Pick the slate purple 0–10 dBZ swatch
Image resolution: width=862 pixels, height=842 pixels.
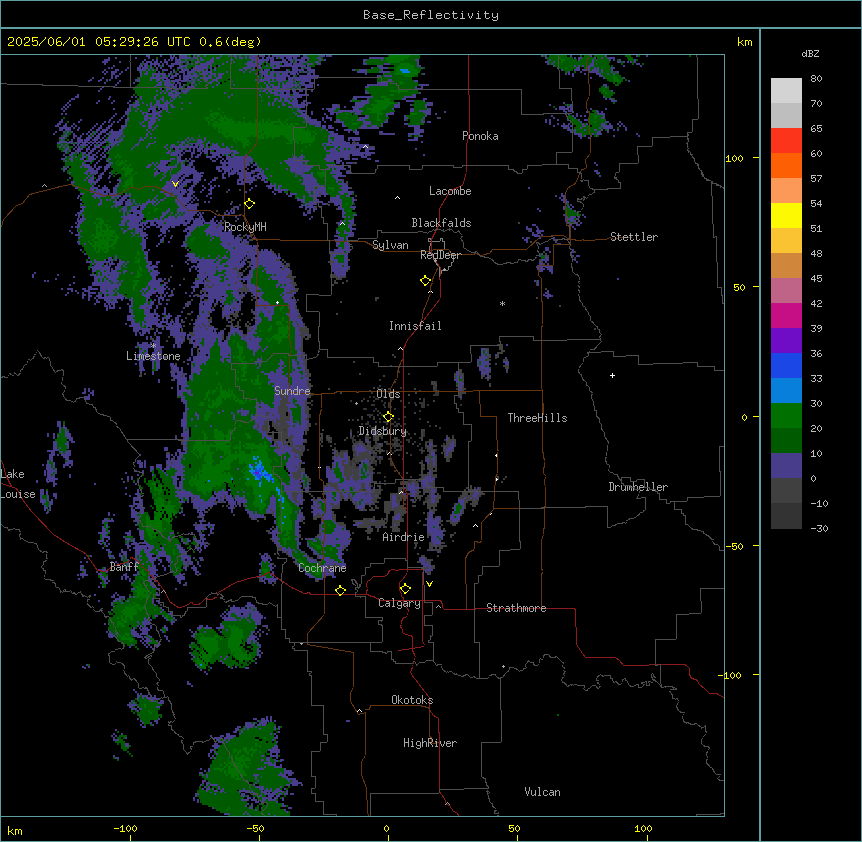(786, 466)
